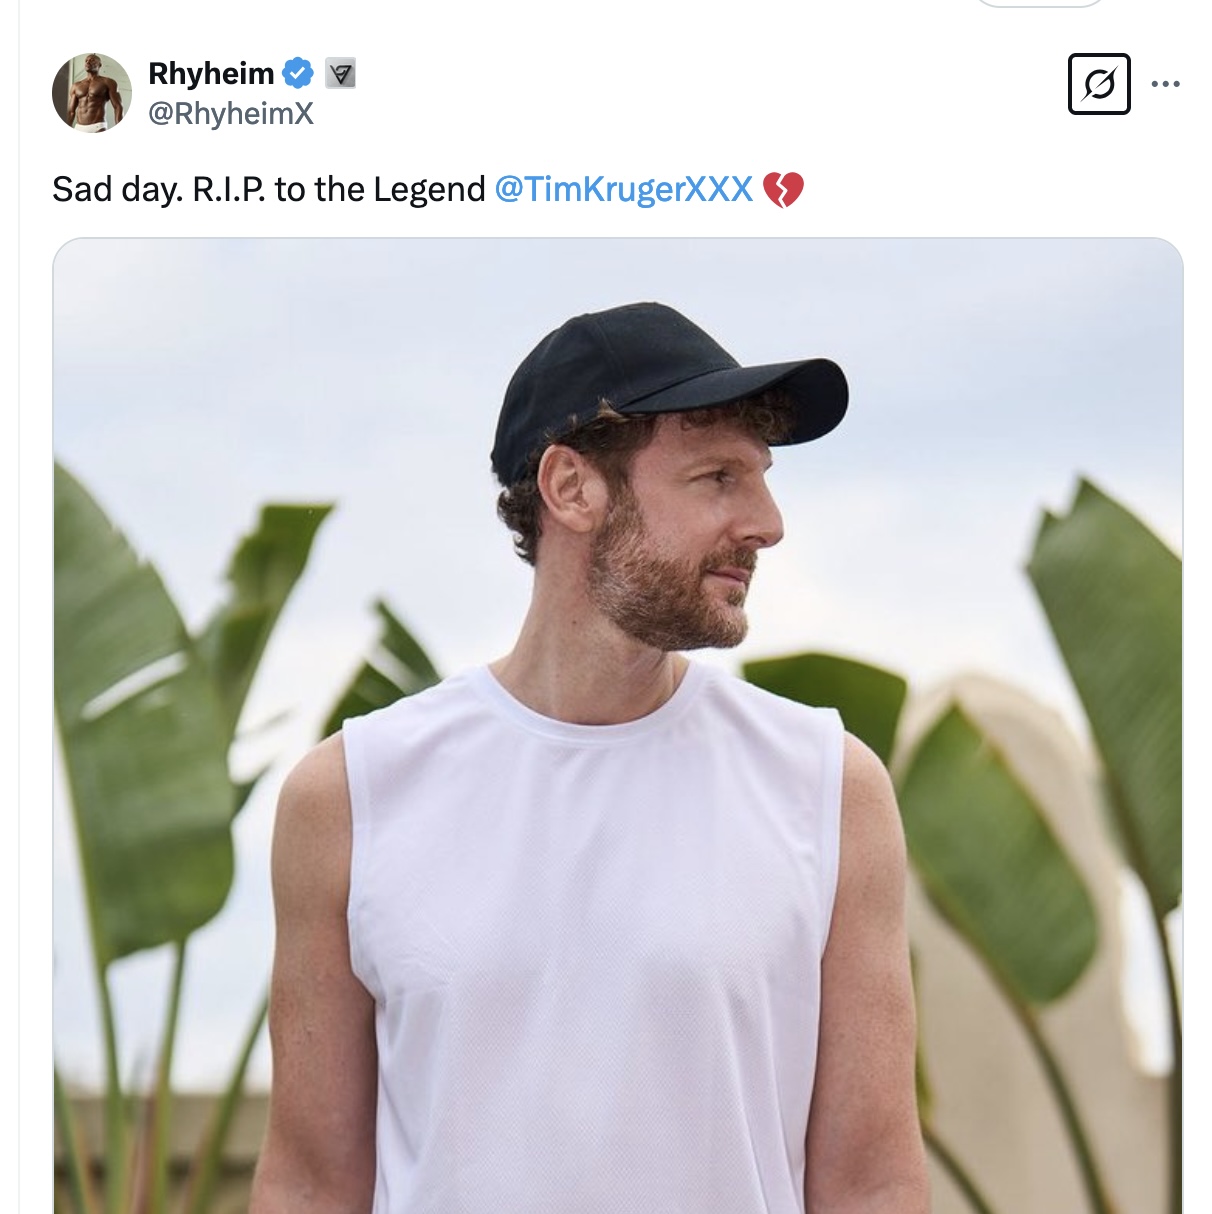Open Rhyheim's profile avatar picture
The width and height of the screenshot is (1212, 1214).
coord(92,93)
